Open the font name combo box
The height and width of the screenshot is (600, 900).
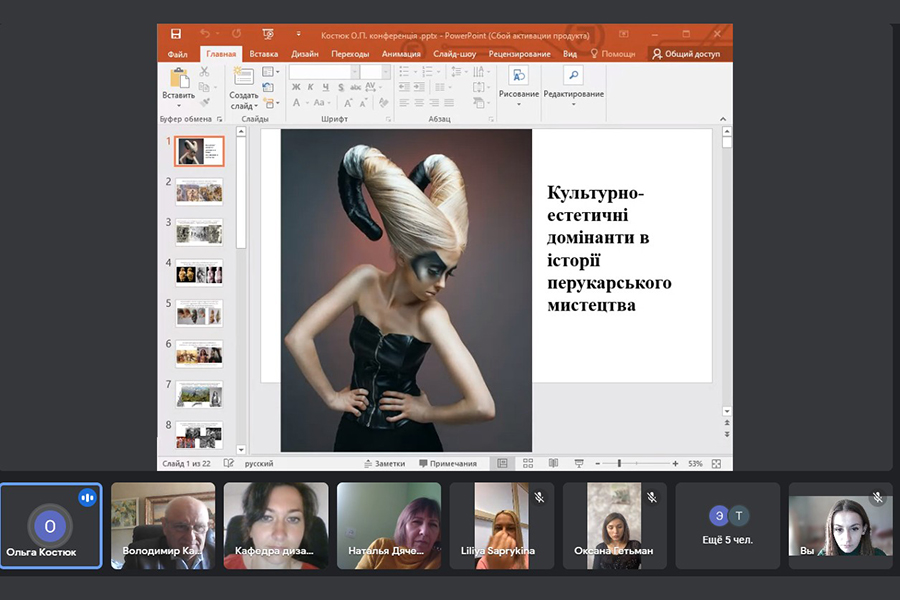tap(322, 72)
